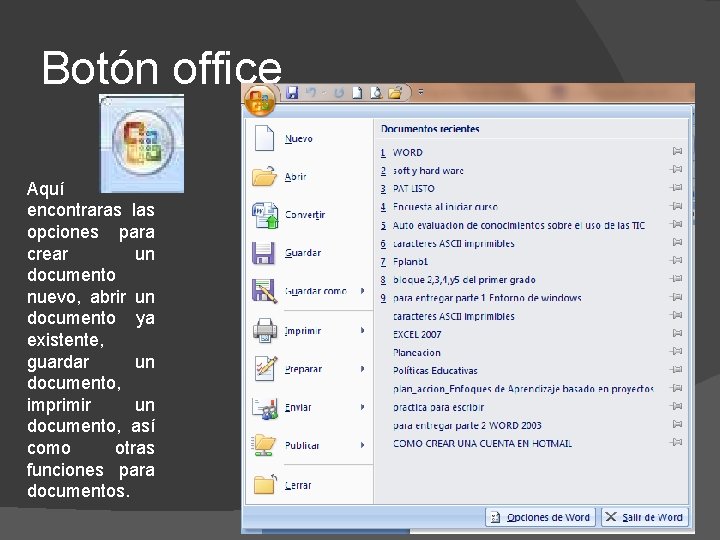Toggle pin for Fplanb1 document
The height and width of the screenshot is (540, 720).
pyautogui.click(x=676, y=260)
